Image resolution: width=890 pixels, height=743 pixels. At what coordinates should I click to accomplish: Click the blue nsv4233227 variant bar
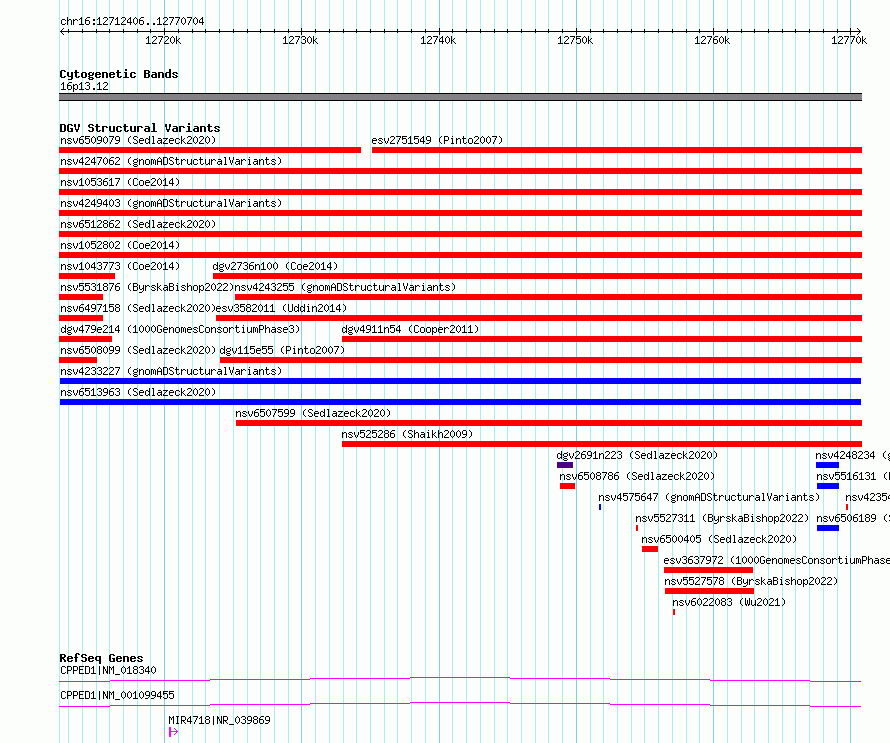460,381
